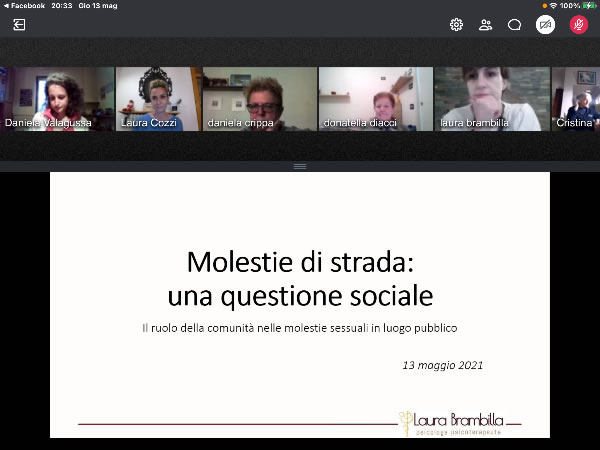600x450 pixels.
Task: Grab the divider handle above the slide
Action: pyautogui.click(x=300, y=166)
